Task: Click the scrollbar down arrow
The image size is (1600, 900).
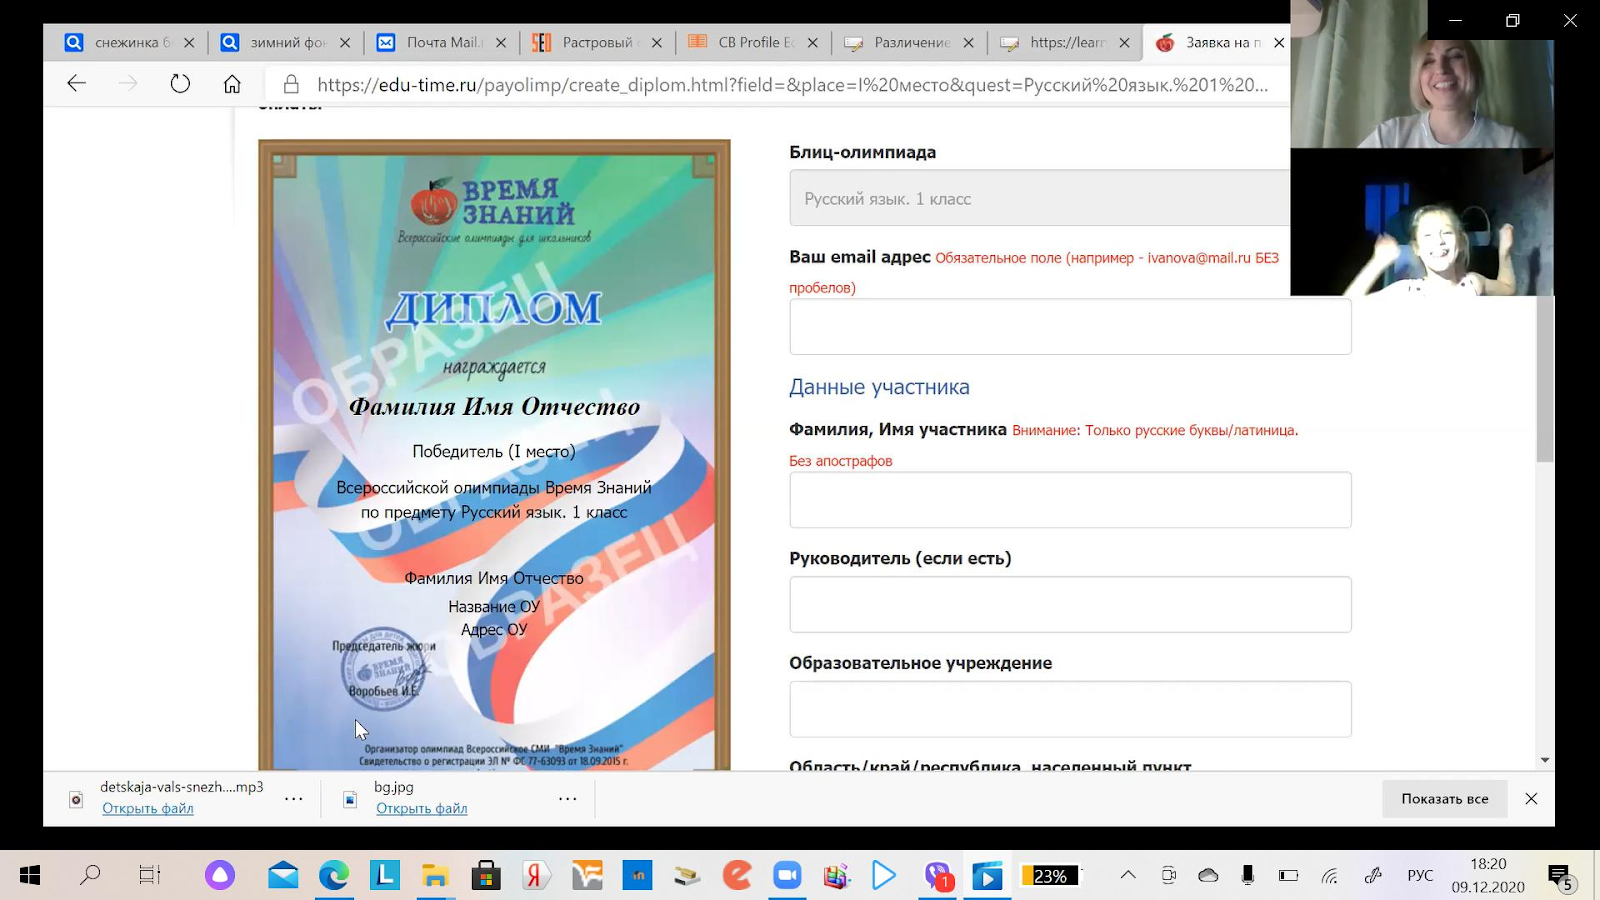Action: click(x=1545, y=760)
